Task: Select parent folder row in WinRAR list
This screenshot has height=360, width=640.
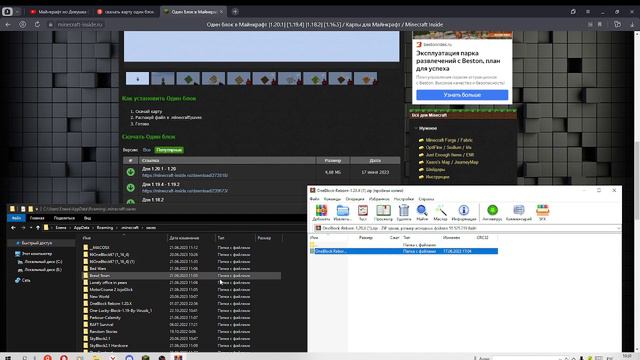Action: tap(403, 245)
